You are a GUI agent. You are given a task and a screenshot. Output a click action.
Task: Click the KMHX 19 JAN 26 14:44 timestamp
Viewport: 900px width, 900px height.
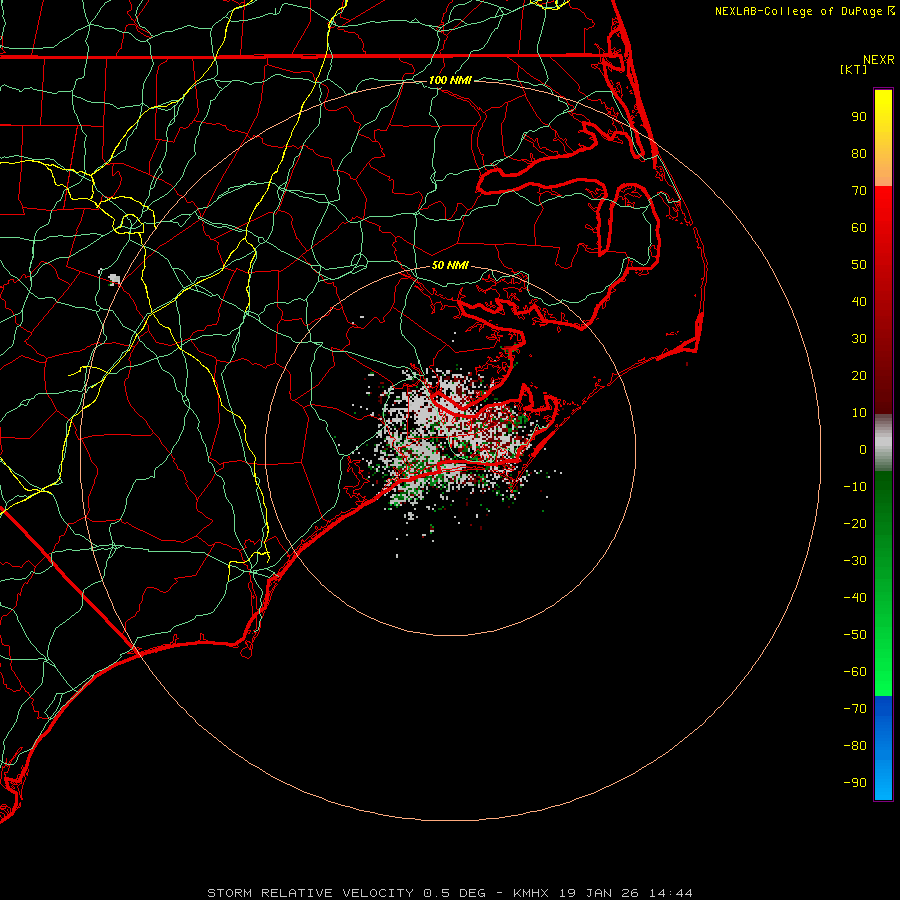click(x=603, y=893)
